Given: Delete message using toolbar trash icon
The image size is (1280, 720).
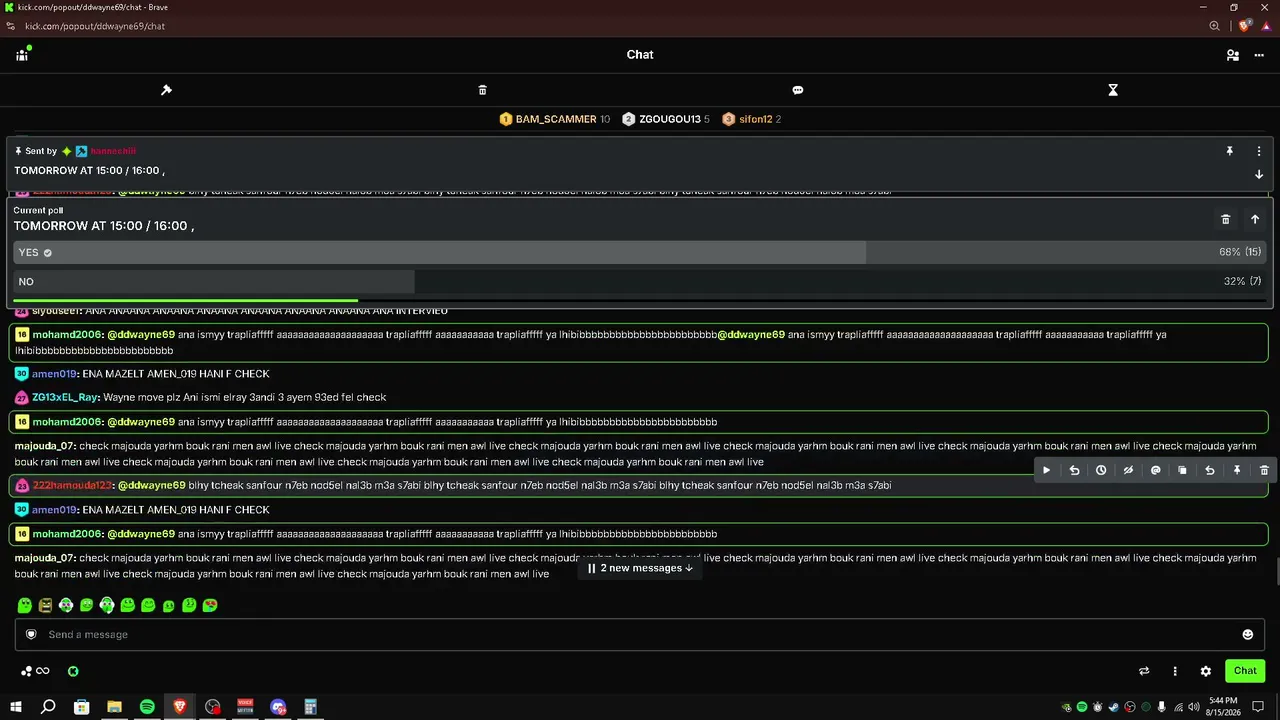Looking at the screenshot, I should click(x=1264, y=470).
